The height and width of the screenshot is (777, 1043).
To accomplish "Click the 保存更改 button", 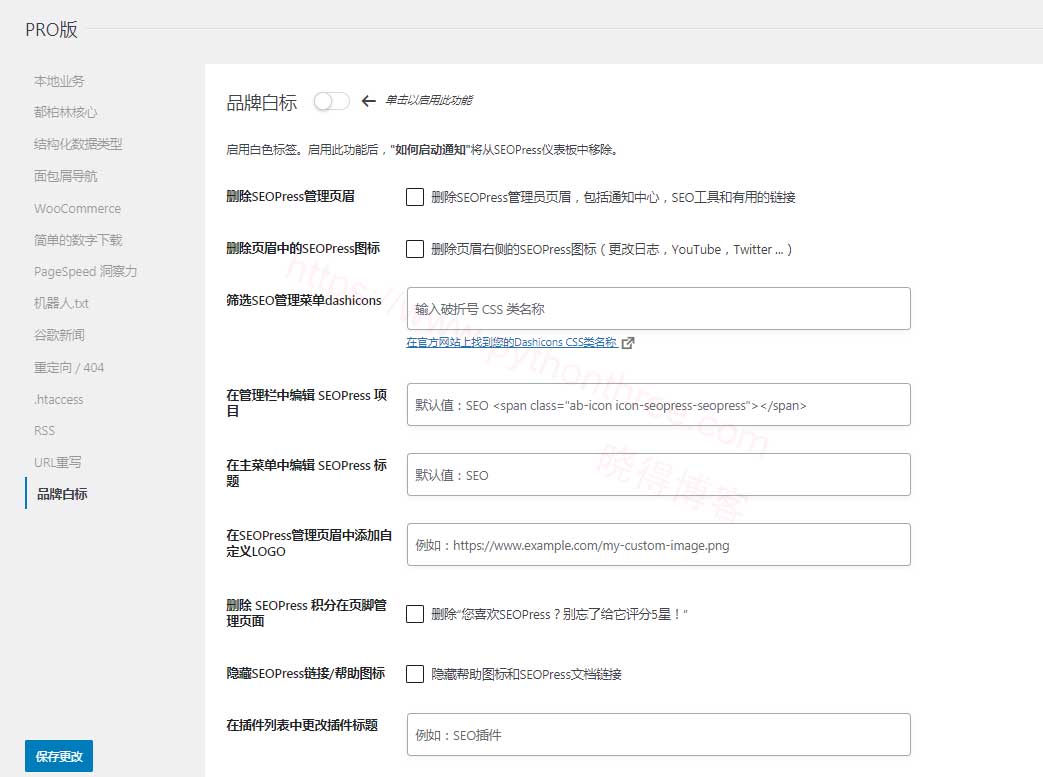I will 59,756.
